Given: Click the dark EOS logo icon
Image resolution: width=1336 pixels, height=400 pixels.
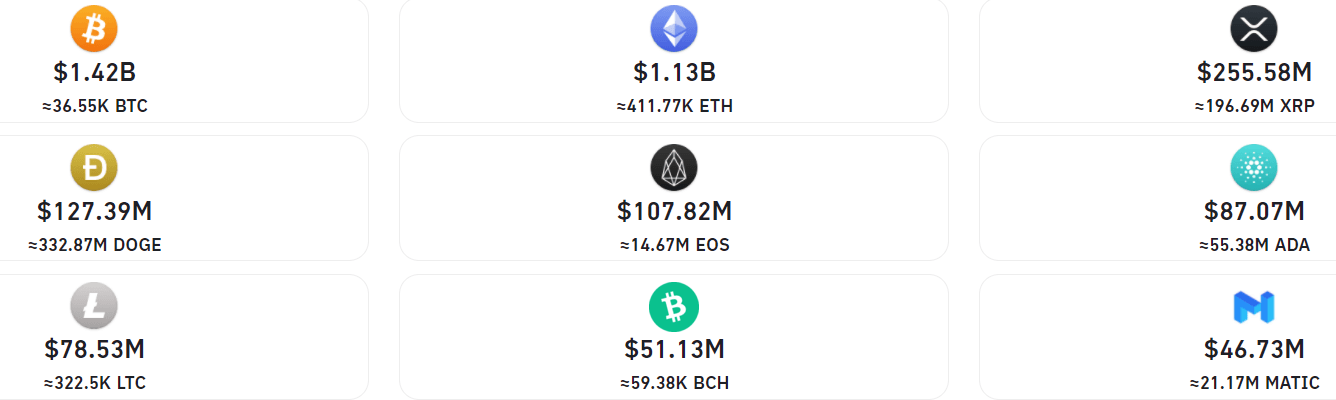Looking at the screenshot, I should click(x=674, y=169).
